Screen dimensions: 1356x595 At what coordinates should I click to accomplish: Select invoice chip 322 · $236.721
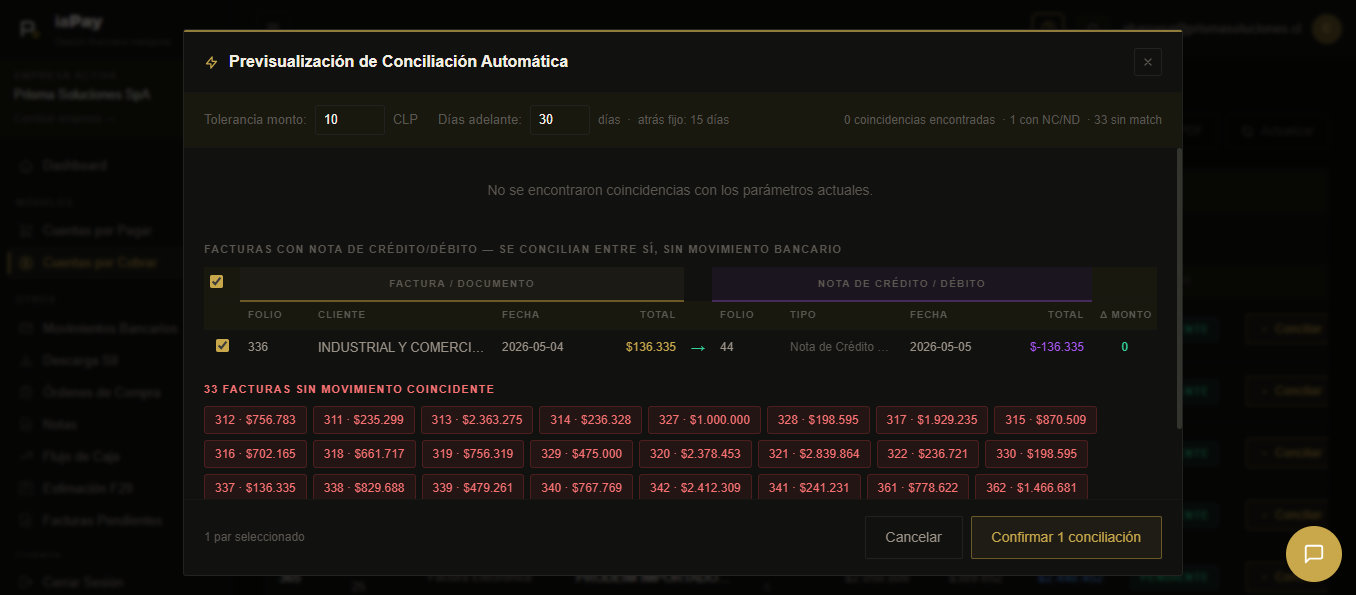click(928, 454)
